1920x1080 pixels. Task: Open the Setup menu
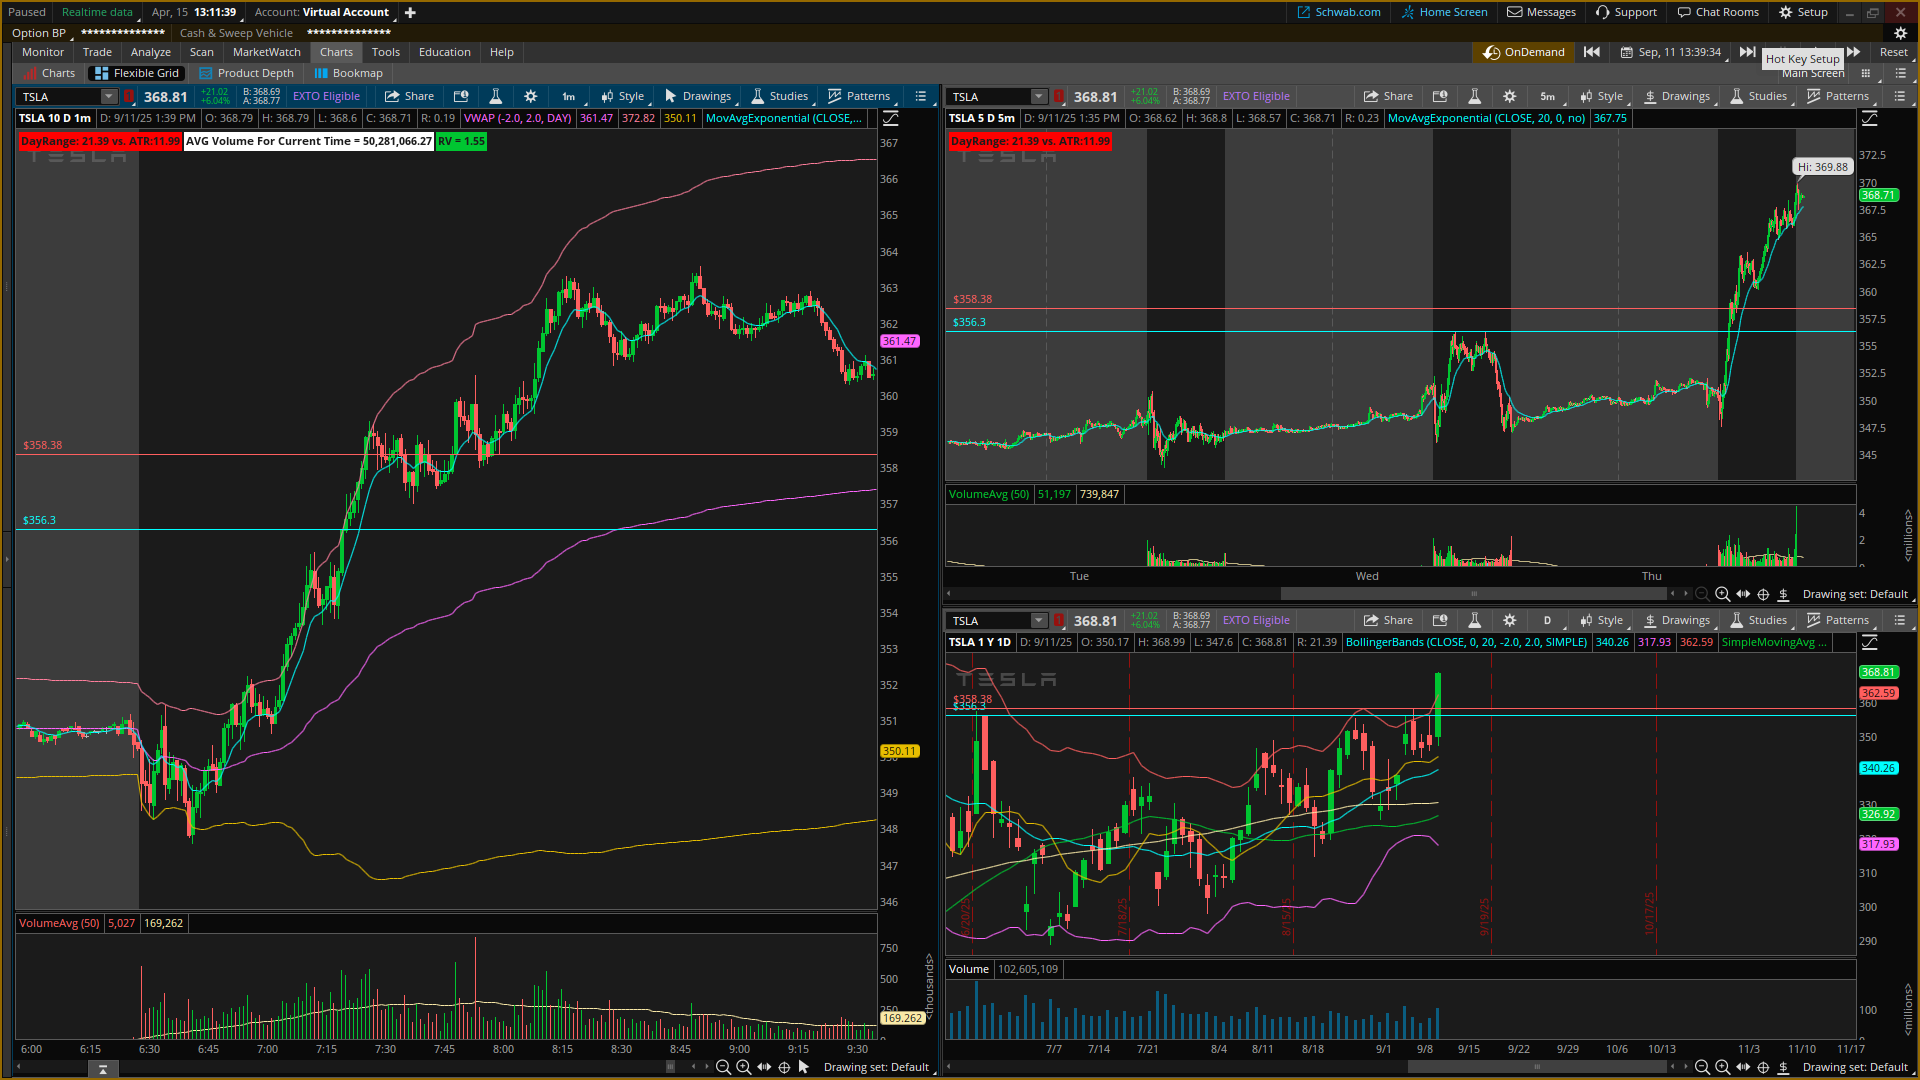pyautogui.click(x=1803, y=12)
